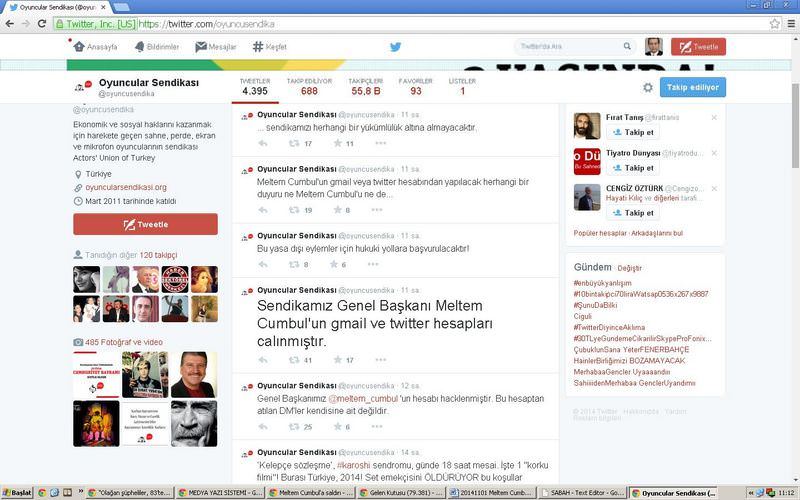The width and height of the screenshot is (800, 500).
Task: Retweet the 'Bu yasa dışı eylemler' tweet
Action: click(x=294, y=264)
